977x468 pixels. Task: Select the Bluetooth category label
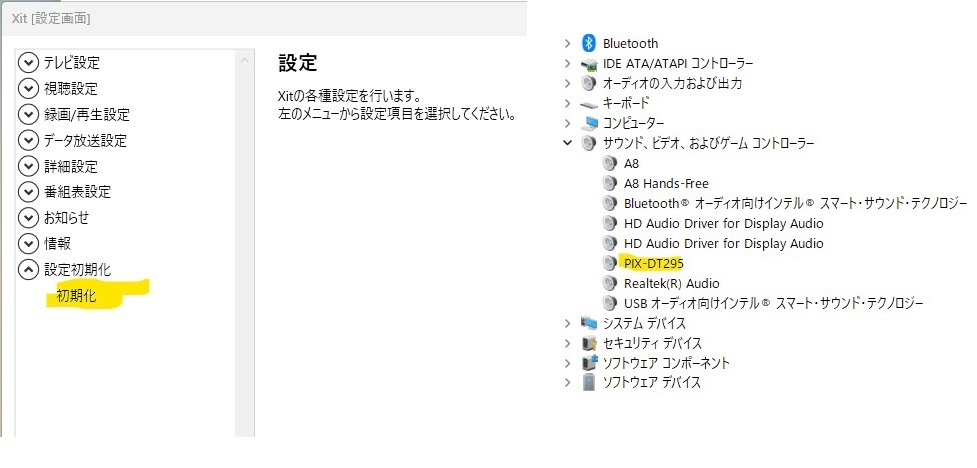(631, 43)
